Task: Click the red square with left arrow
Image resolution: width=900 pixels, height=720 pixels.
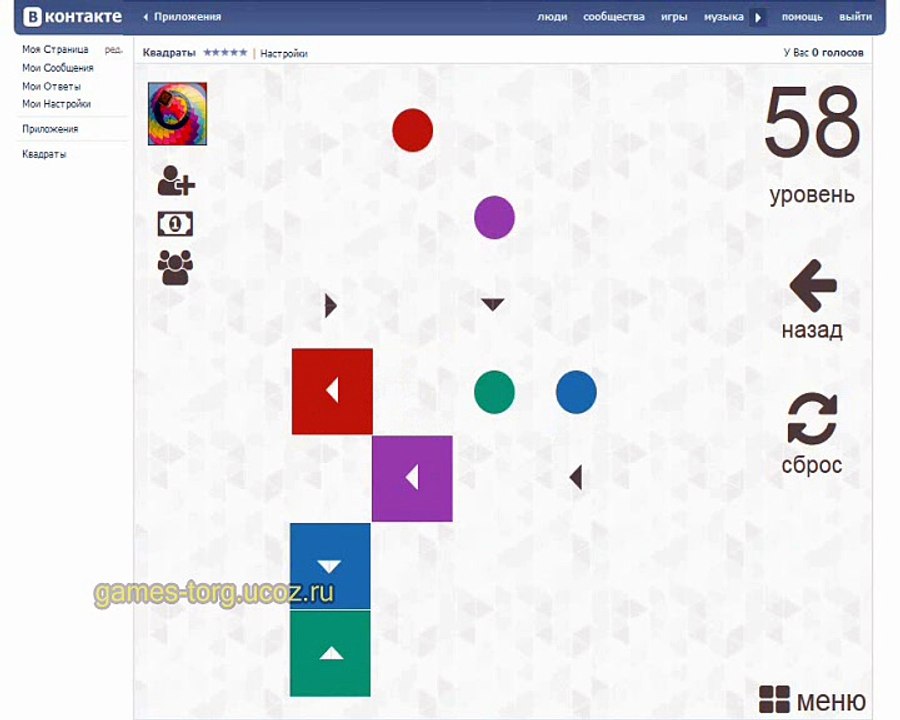Action: 332,391
